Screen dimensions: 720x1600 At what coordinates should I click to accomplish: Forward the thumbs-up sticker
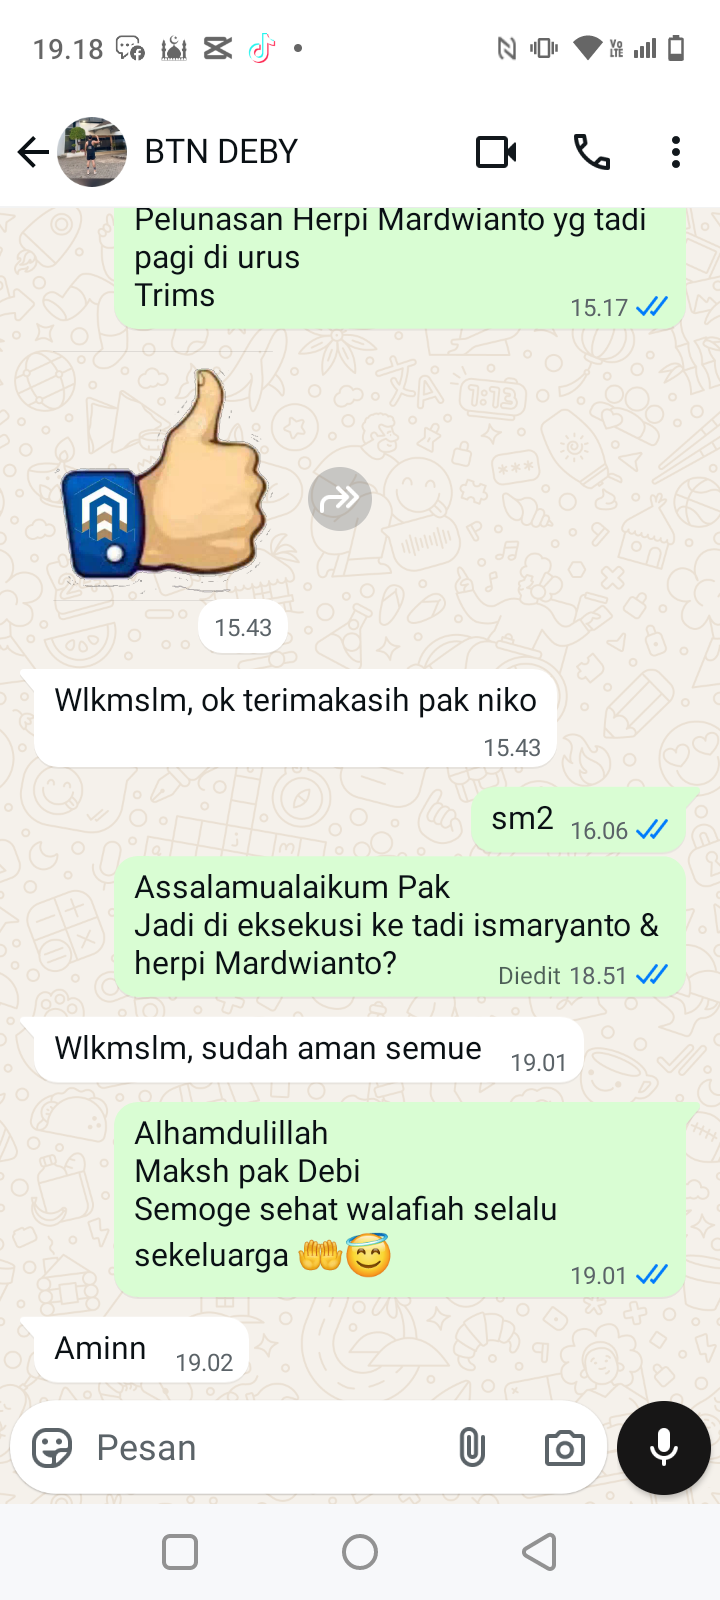(340, 499)
